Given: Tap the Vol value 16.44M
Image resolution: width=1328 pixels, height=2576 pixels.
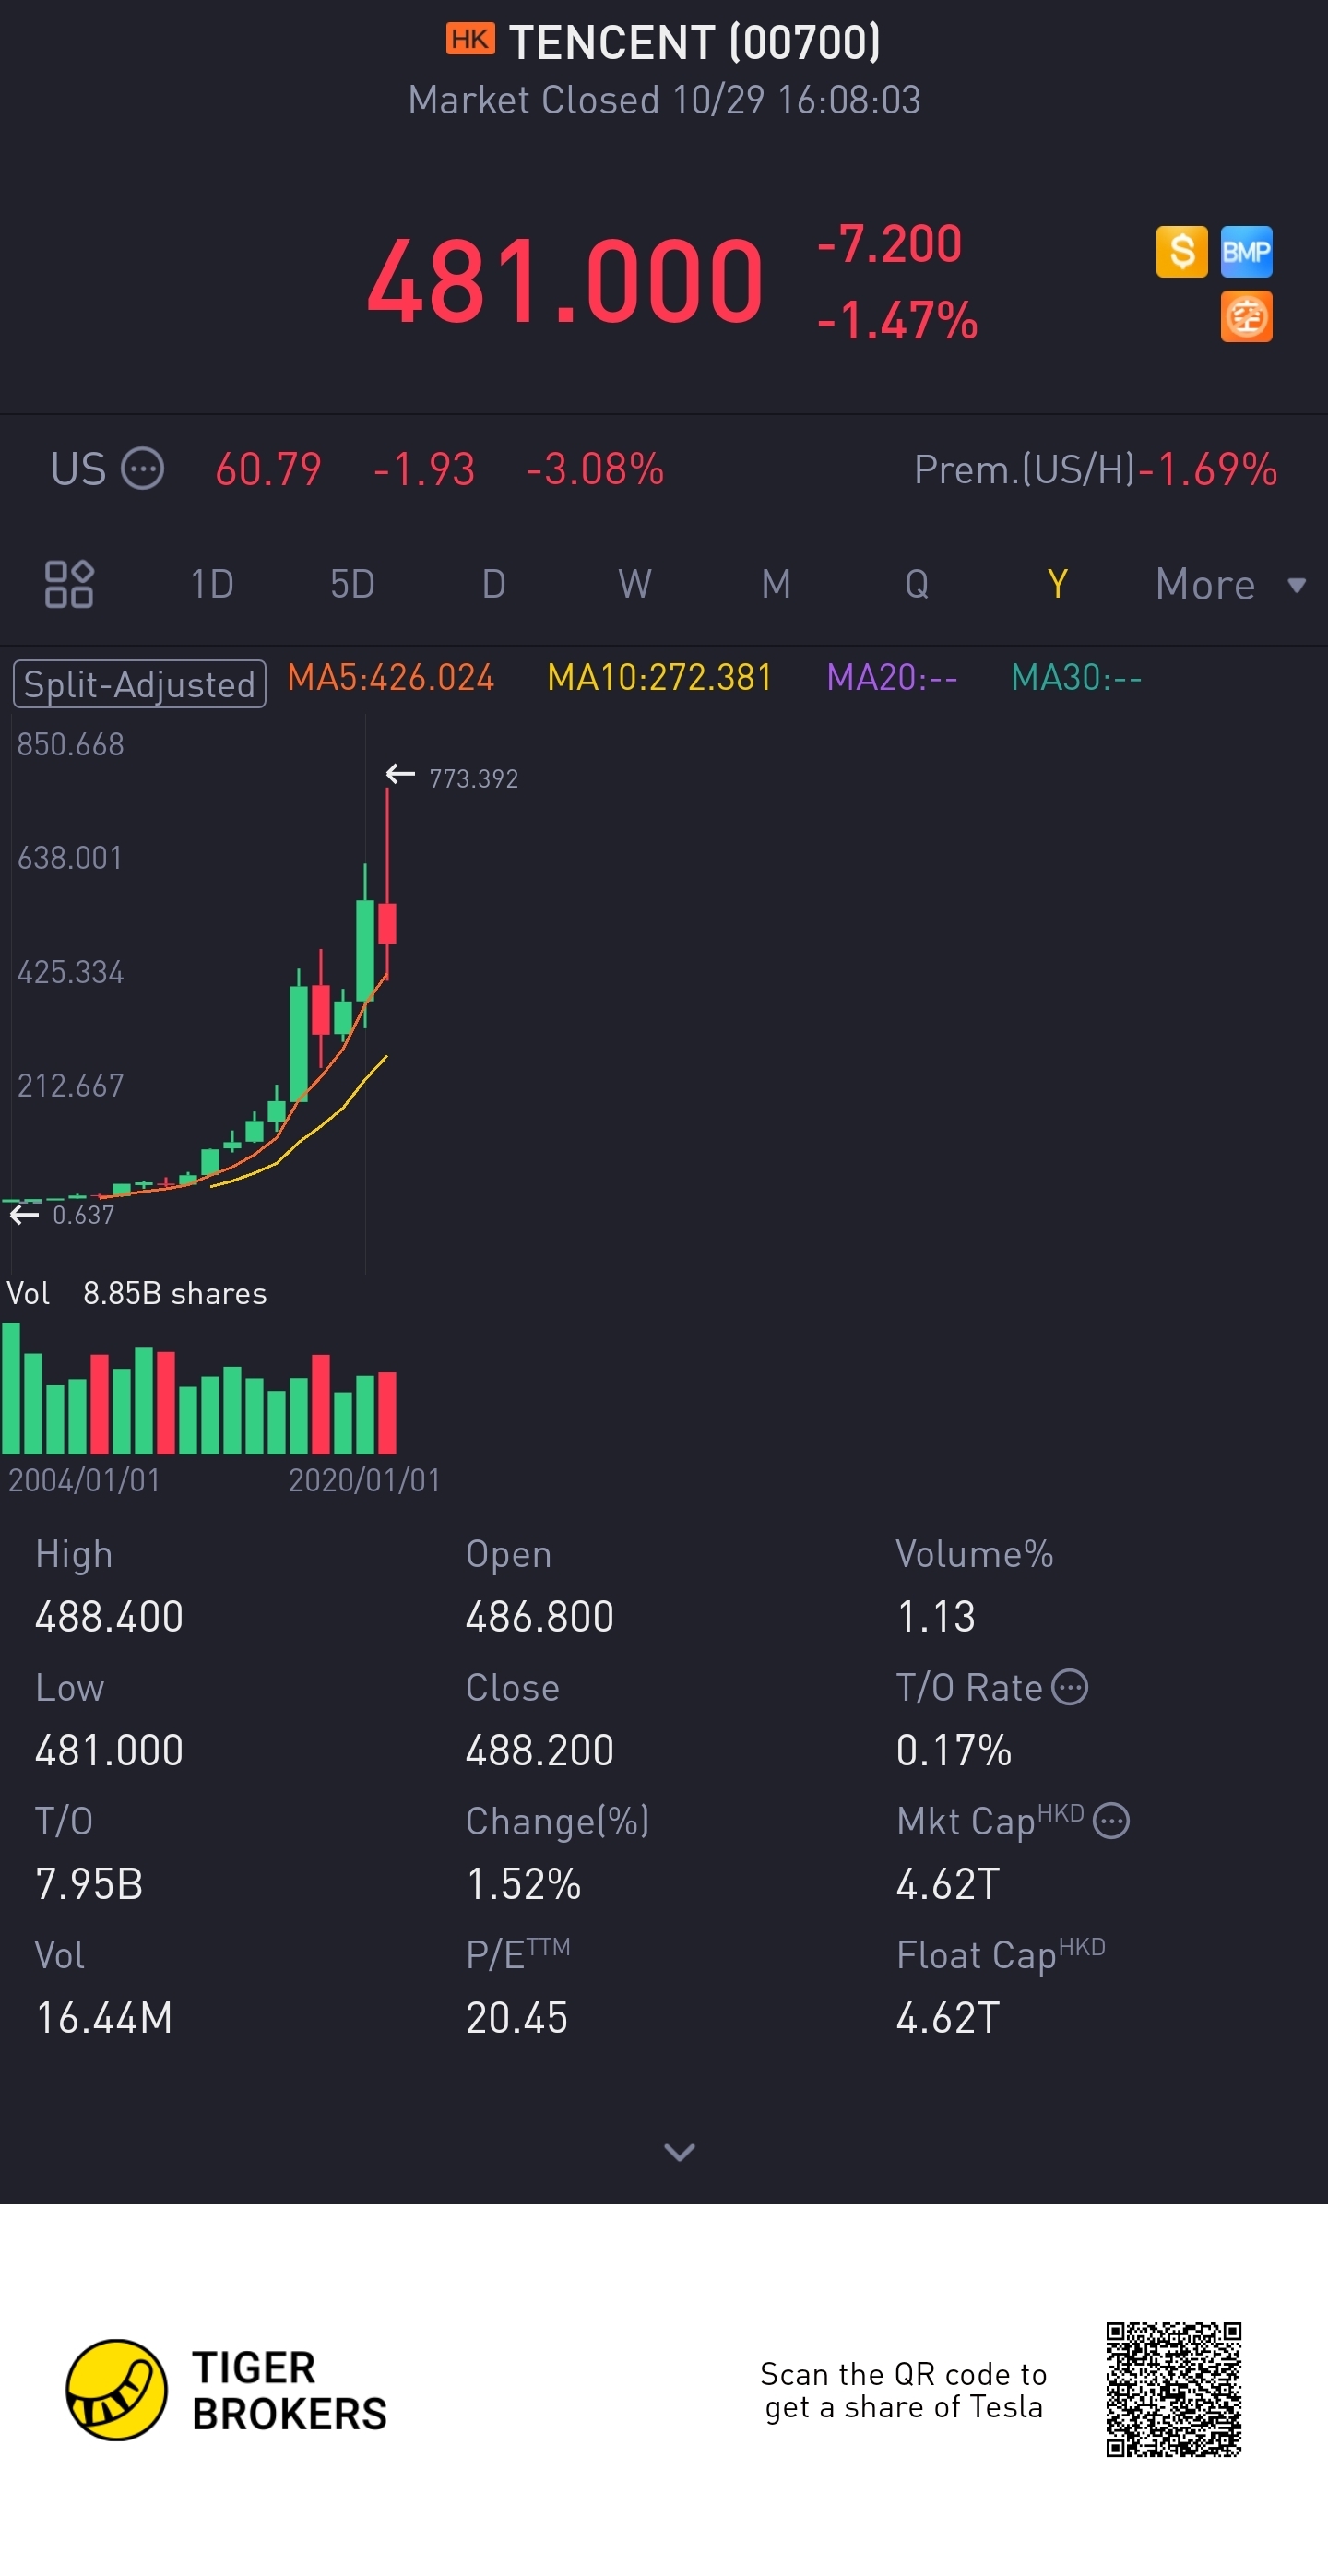Looking at the screenshot, I should 104,2019.
